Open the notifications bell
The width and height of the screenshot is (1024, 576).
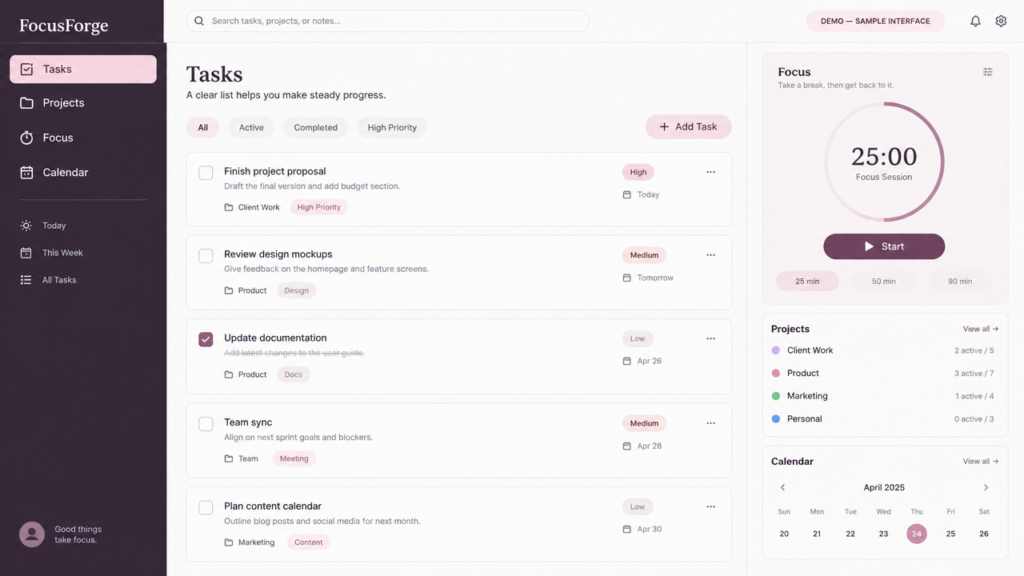(x=975, y=21)
